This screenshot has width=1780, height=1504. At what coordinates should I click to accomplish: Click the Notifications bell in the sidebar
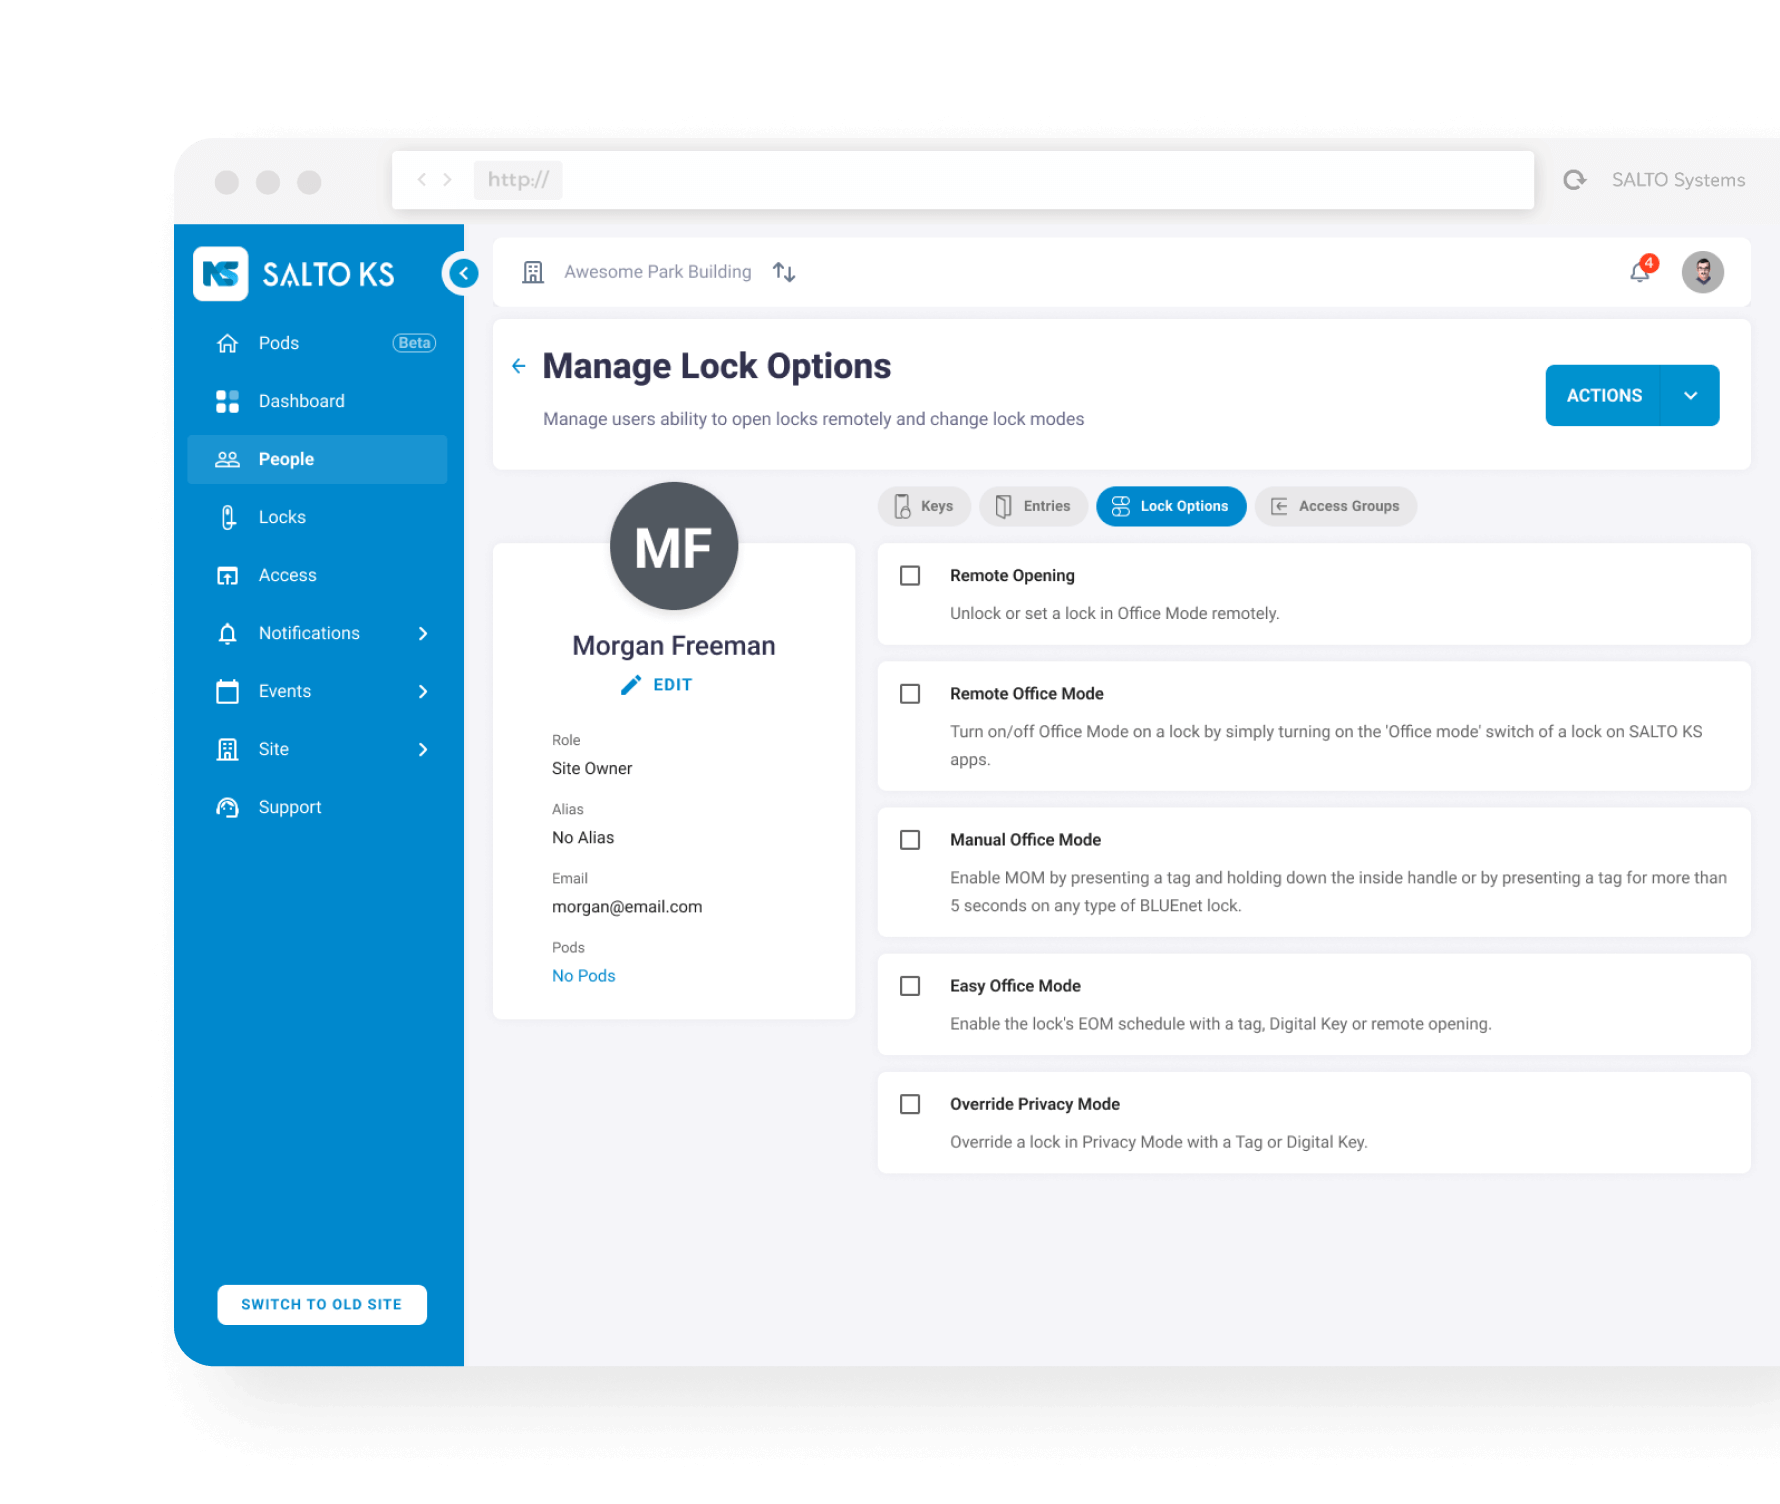[x=228, y=633]
